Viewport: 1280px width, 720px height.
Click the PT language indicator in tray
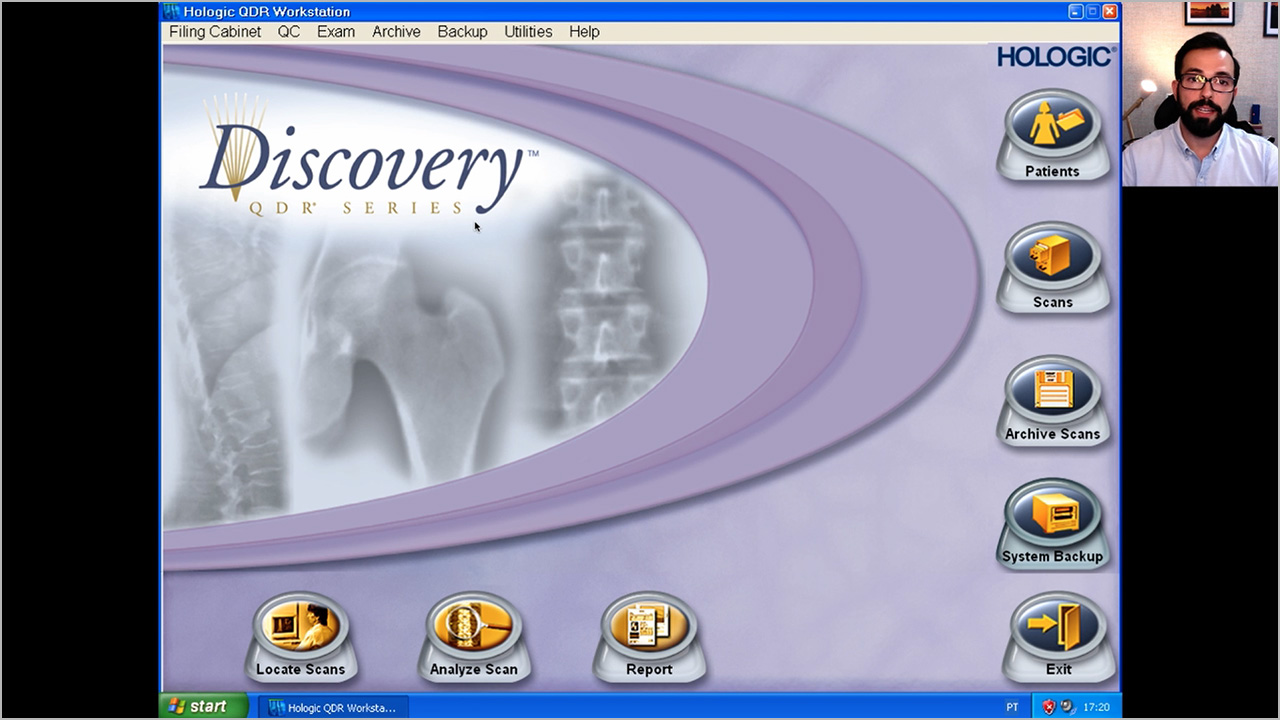[1013, 707]
